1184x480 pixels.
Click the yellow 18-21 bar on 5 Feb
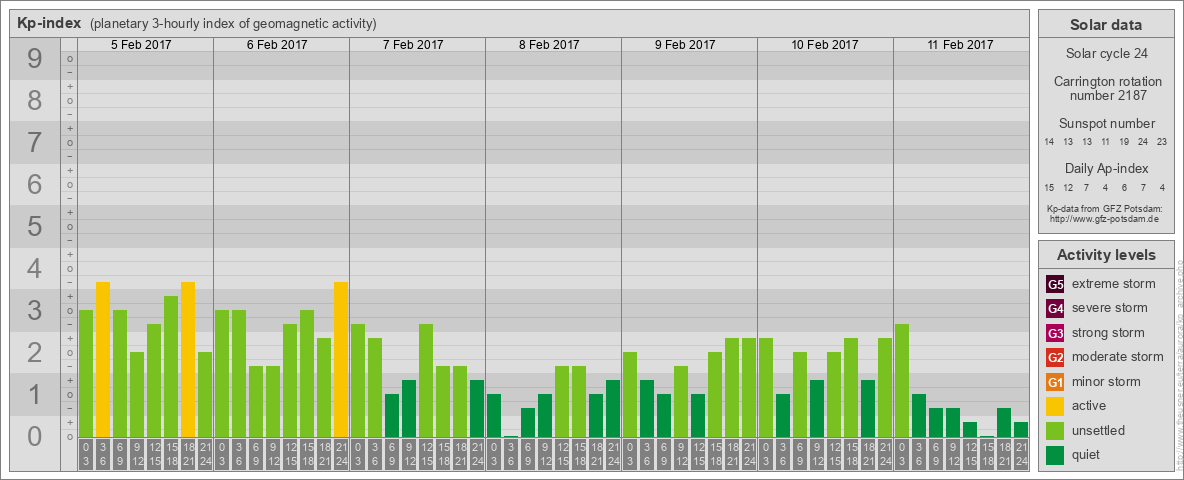[188, 359]
